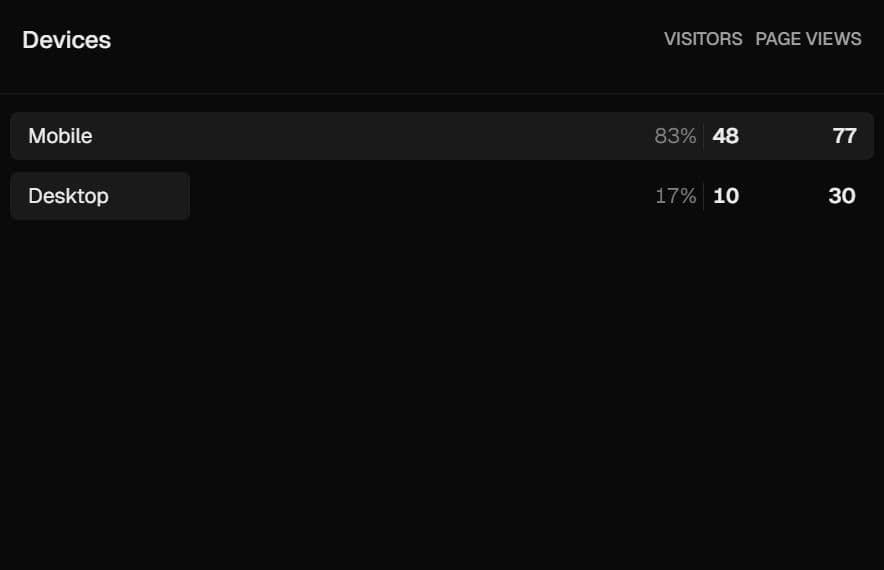Click the horizontal divider below the header
Screen dimensions: 884x570
coord(442,94)
